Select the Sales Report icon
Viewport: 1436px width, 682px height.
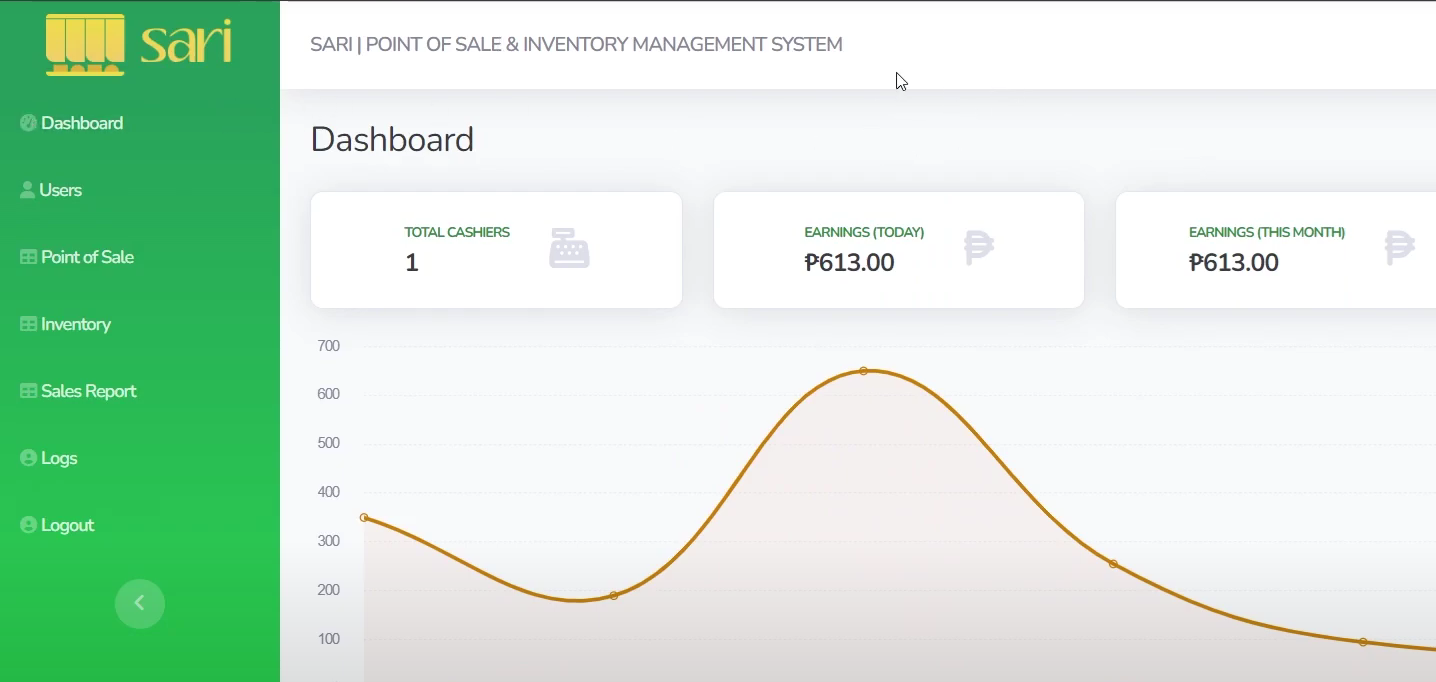tap(27, 390)
